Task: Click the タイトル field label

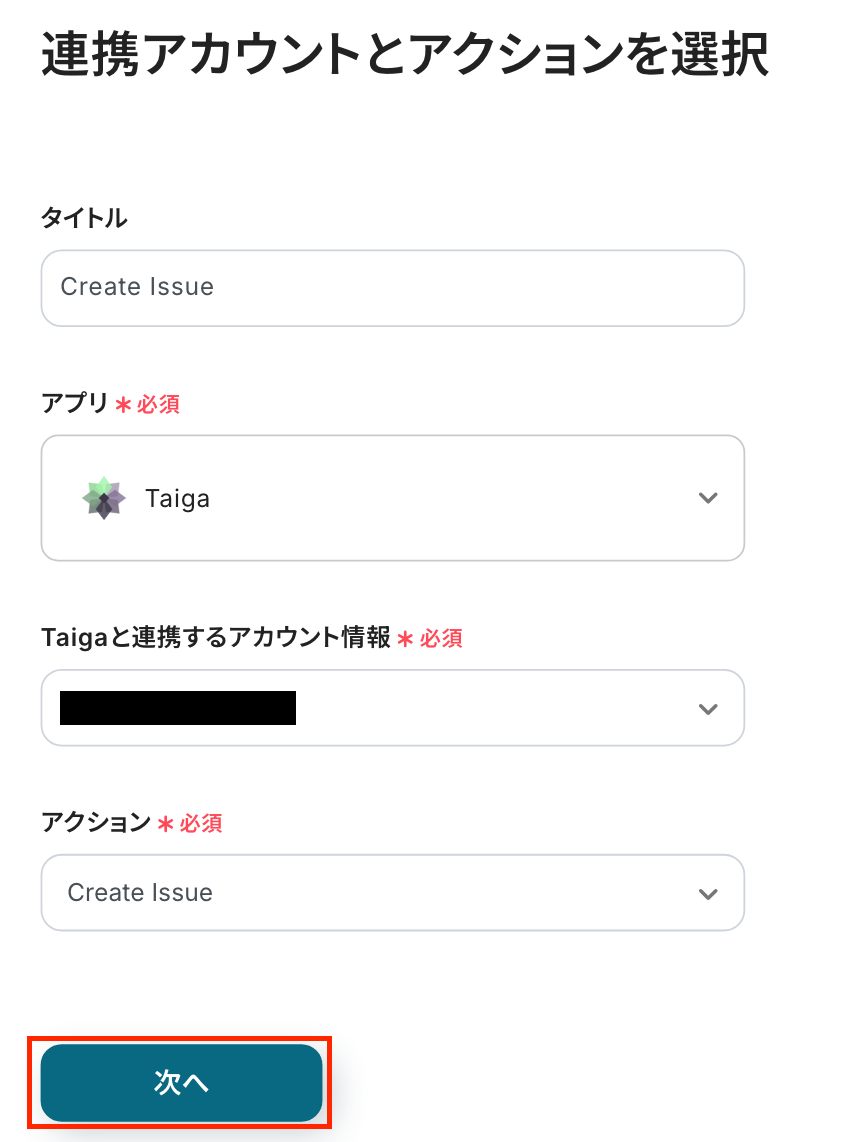Action: (84, 218)
